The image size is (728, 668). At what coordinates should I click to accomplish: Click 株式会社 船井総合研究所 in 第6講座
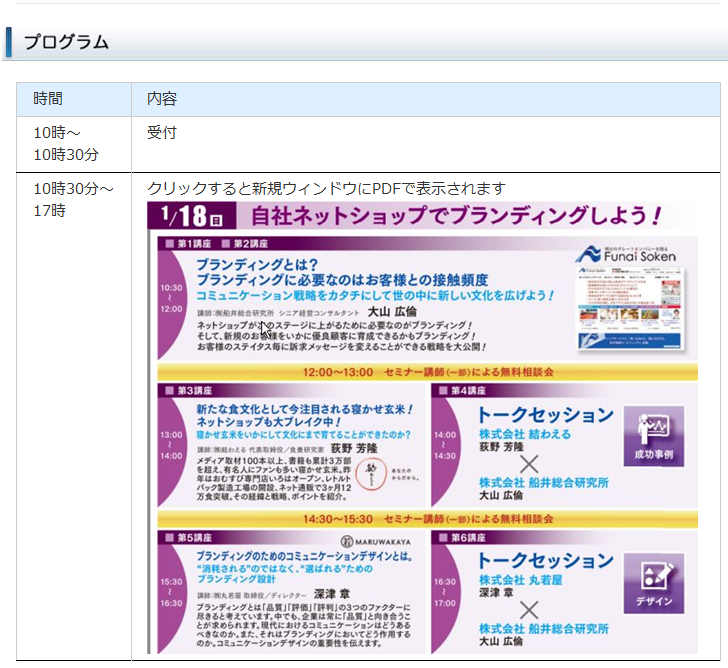point(544,629)
